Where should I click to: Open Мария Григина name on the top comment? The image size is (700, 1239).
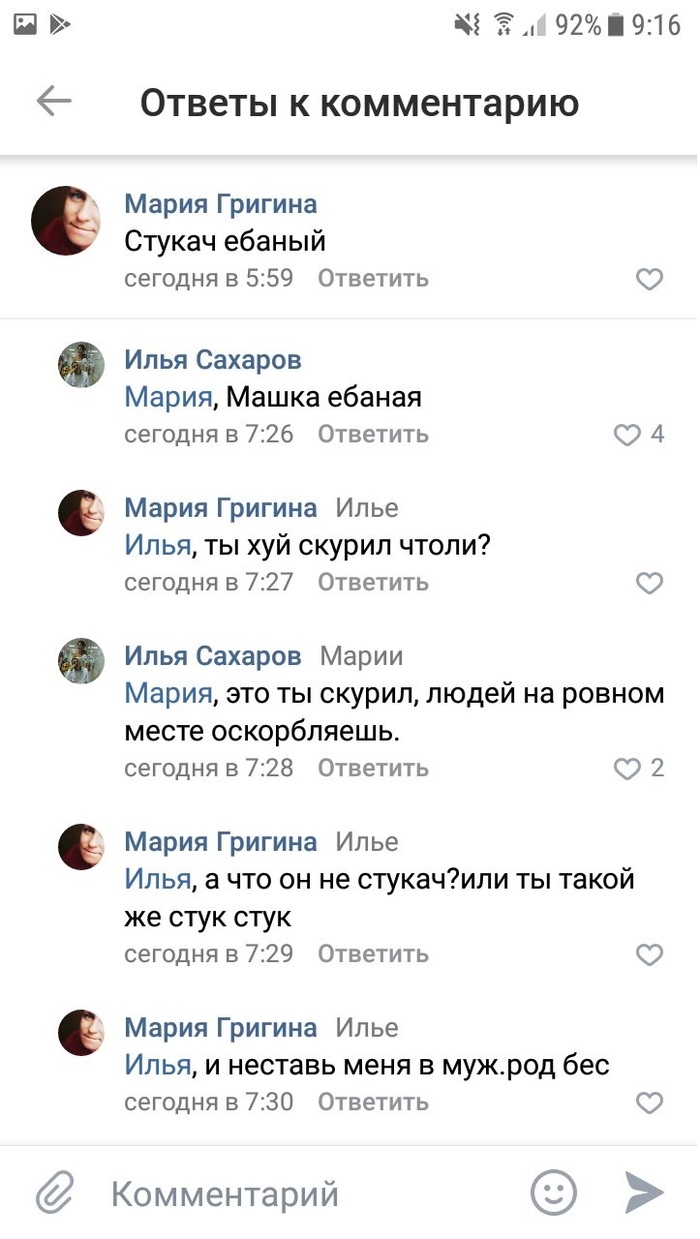[220, 205]
